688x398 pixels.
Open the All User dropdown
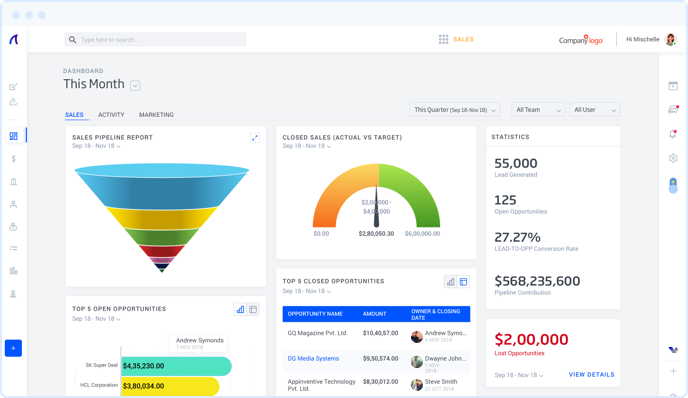595,110
